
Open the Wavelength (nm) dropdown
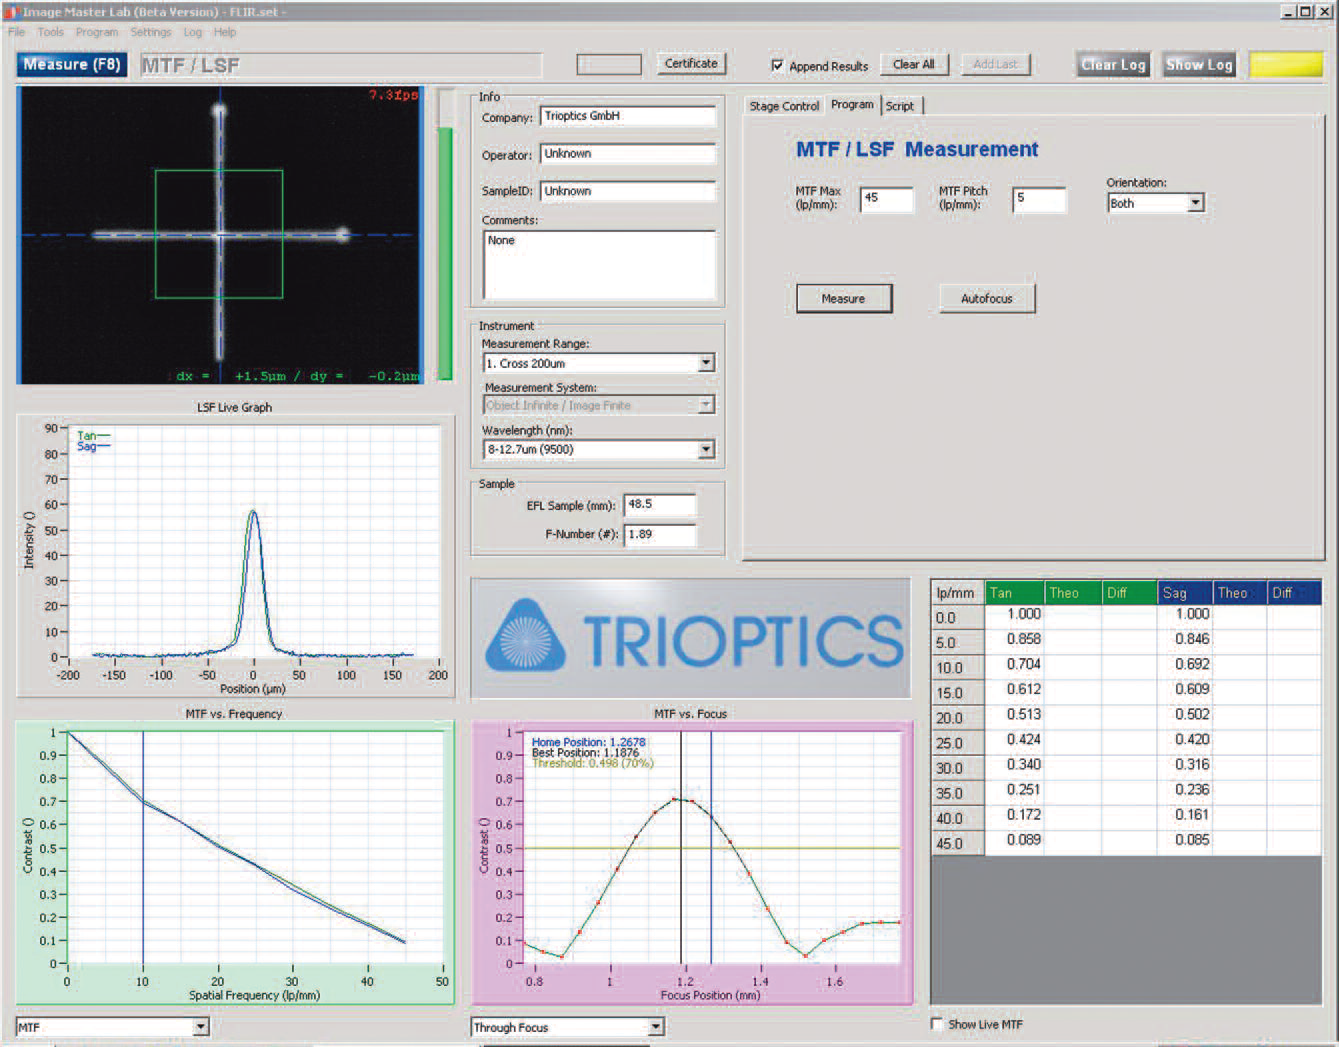[706, 450]
